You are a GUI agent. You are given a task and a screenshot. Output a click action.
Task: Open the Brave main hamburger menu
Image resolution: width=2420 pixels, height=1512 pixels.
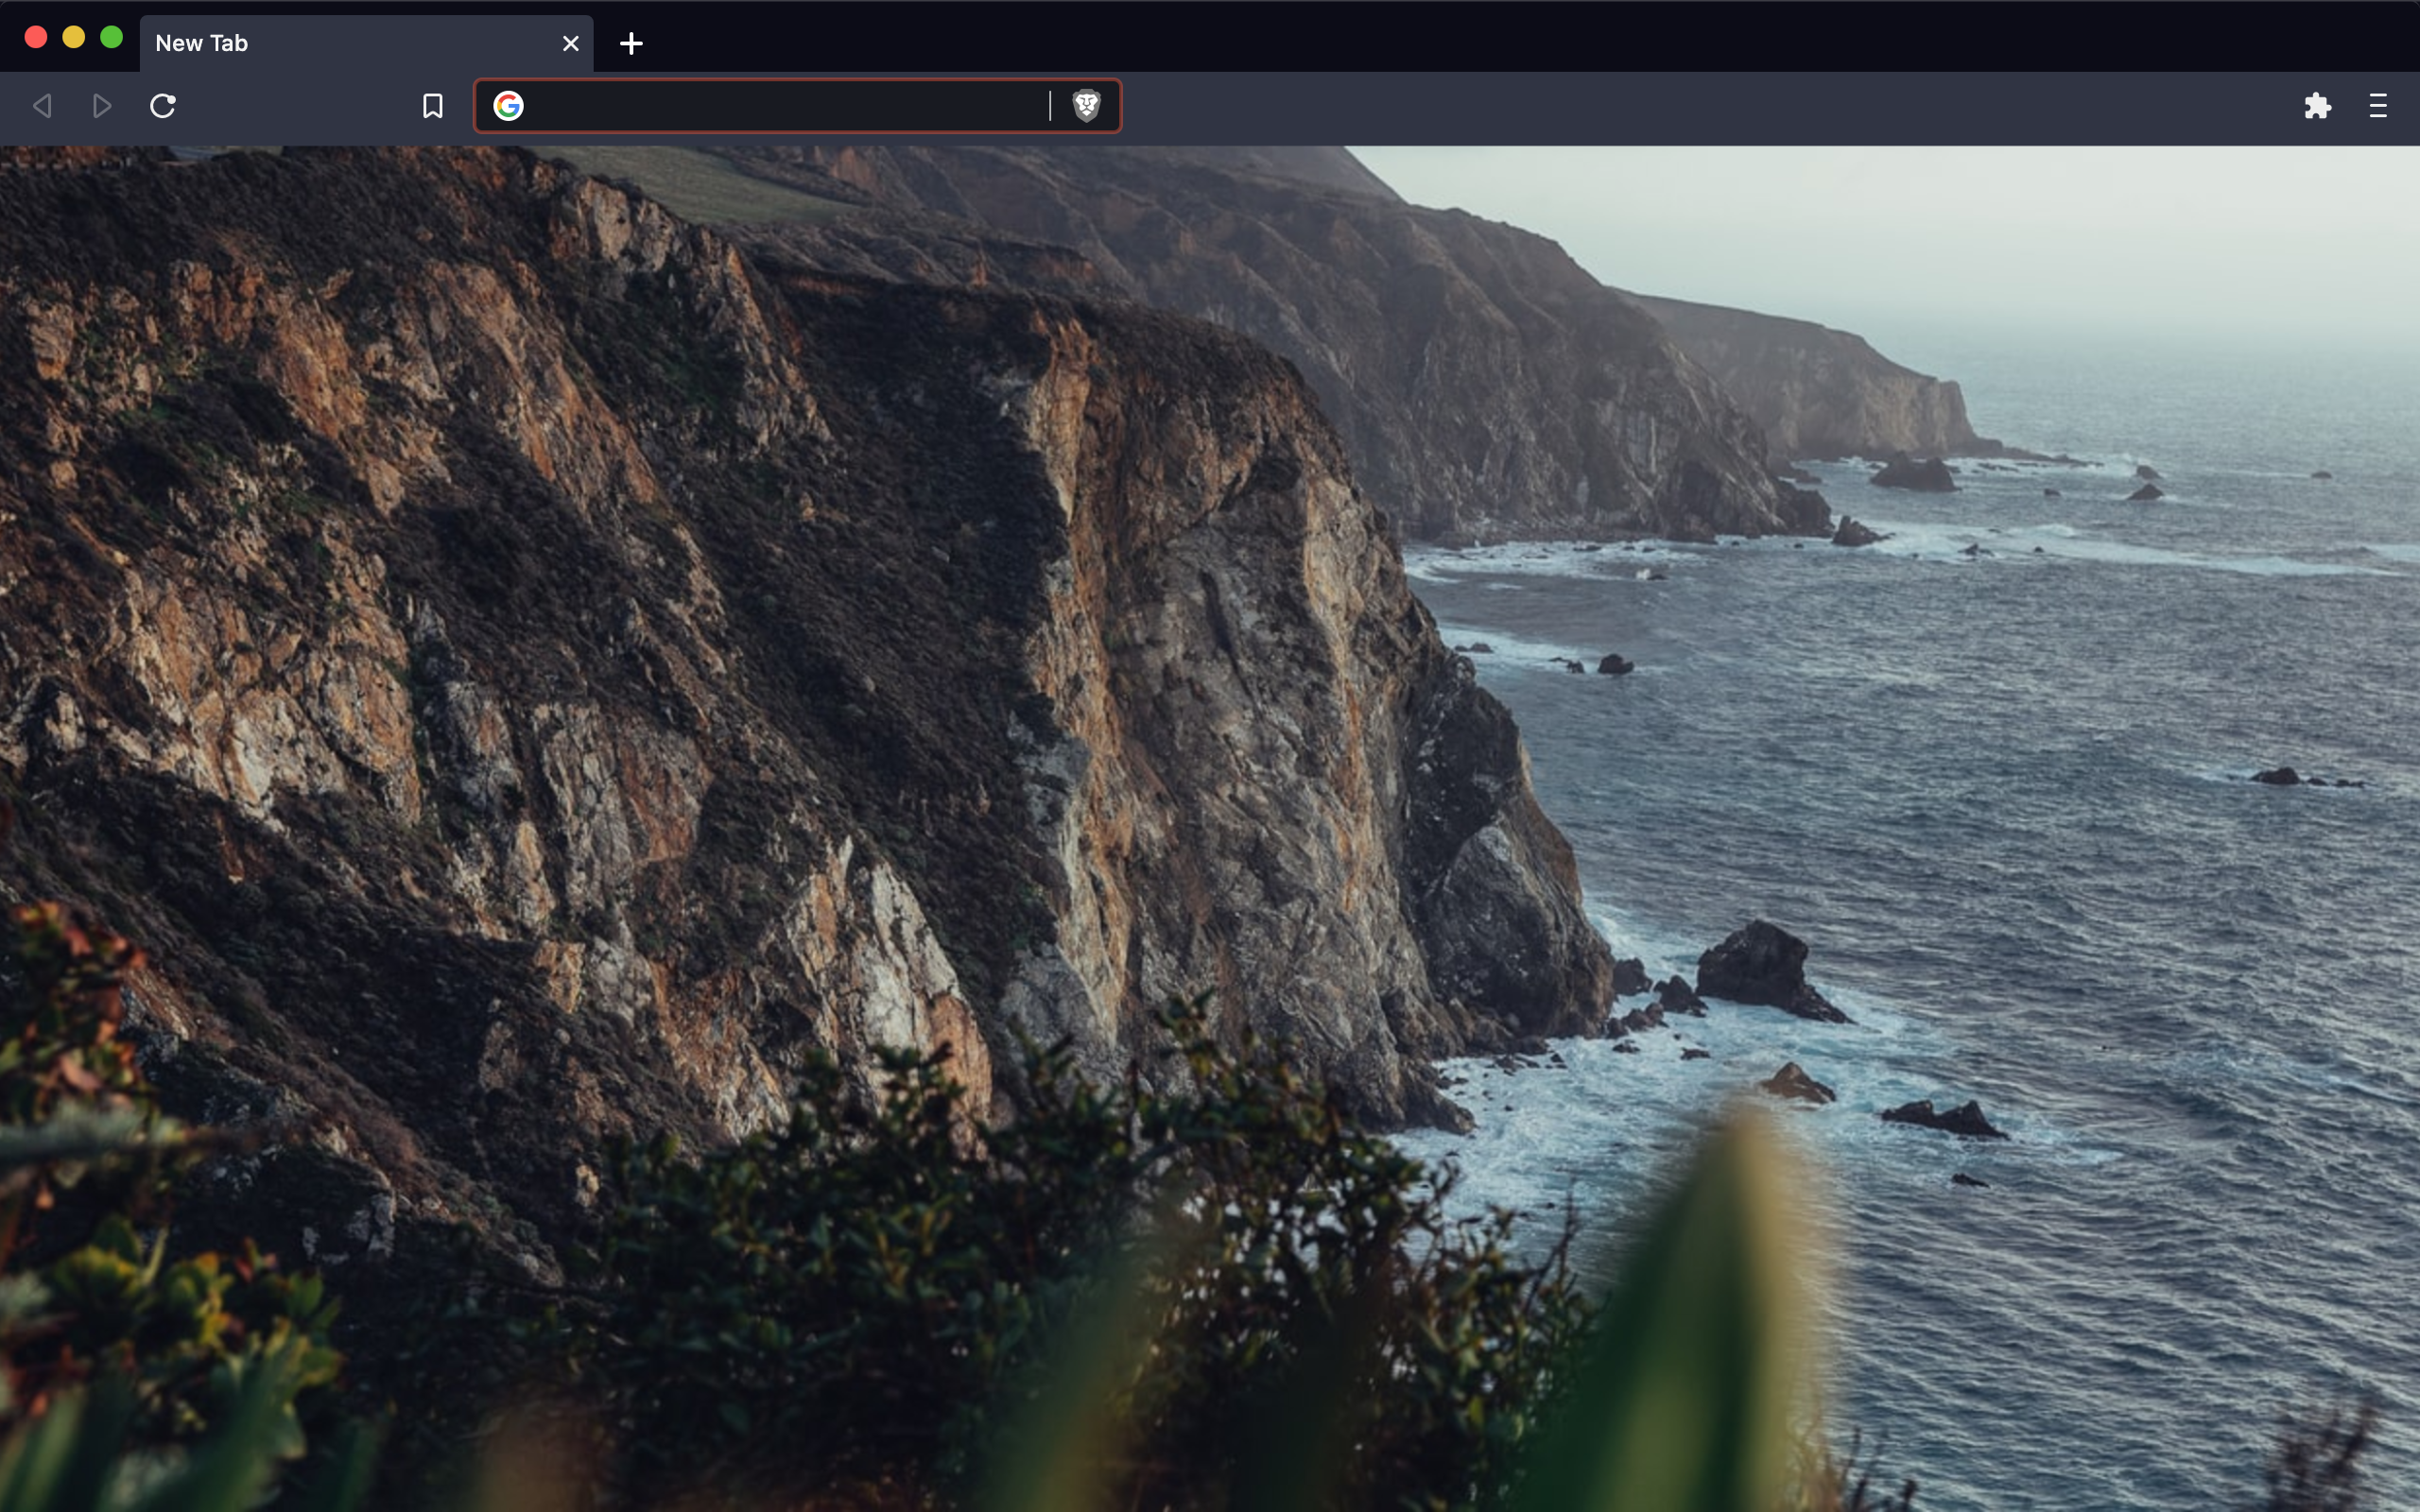[x=2378, y=106]
